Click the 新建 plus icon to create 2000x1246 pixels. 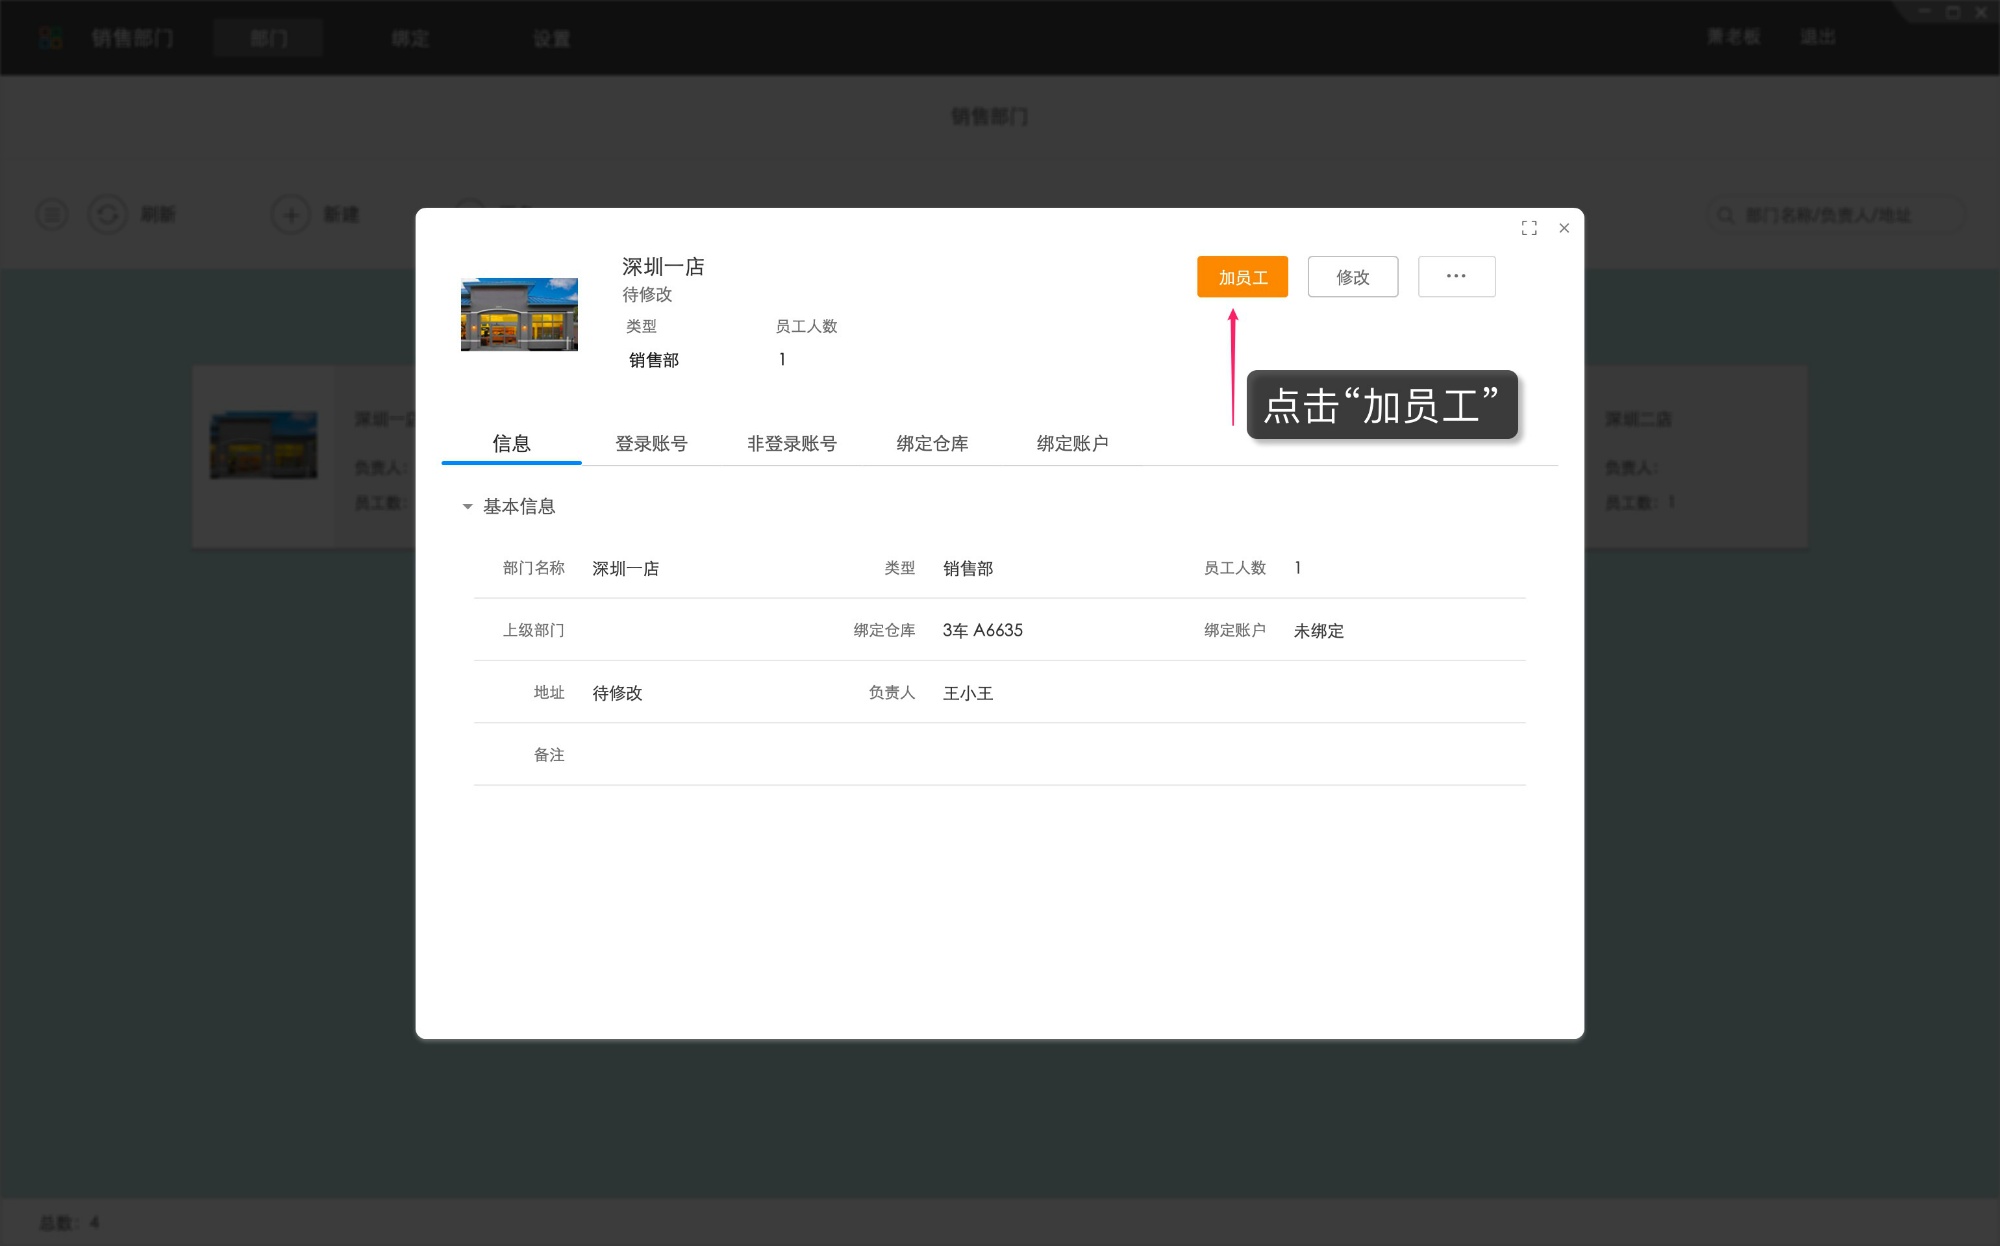[290, 214]
